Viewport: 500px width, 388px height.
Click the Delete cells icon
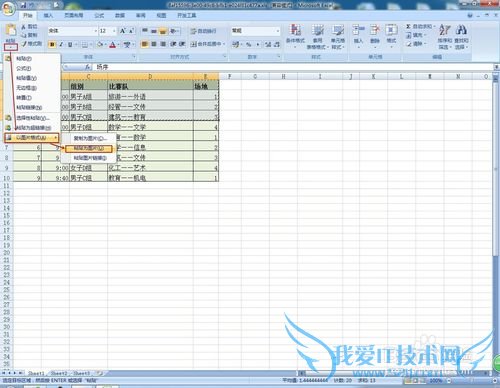[375, 30]
